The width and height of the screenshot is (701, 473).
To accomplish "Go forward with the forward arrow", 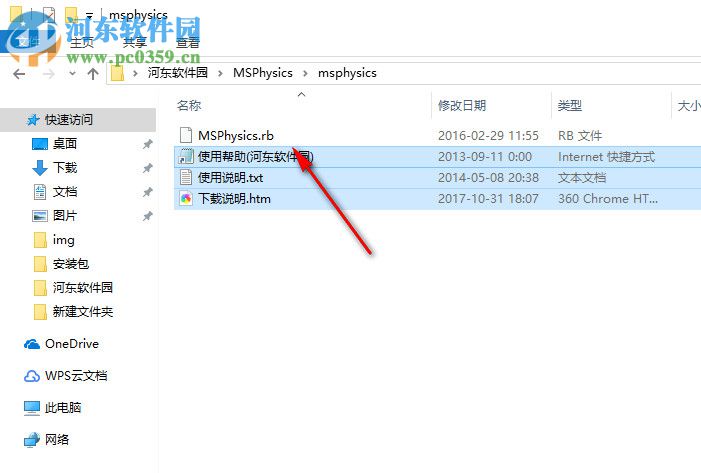I will click(48, 74).
